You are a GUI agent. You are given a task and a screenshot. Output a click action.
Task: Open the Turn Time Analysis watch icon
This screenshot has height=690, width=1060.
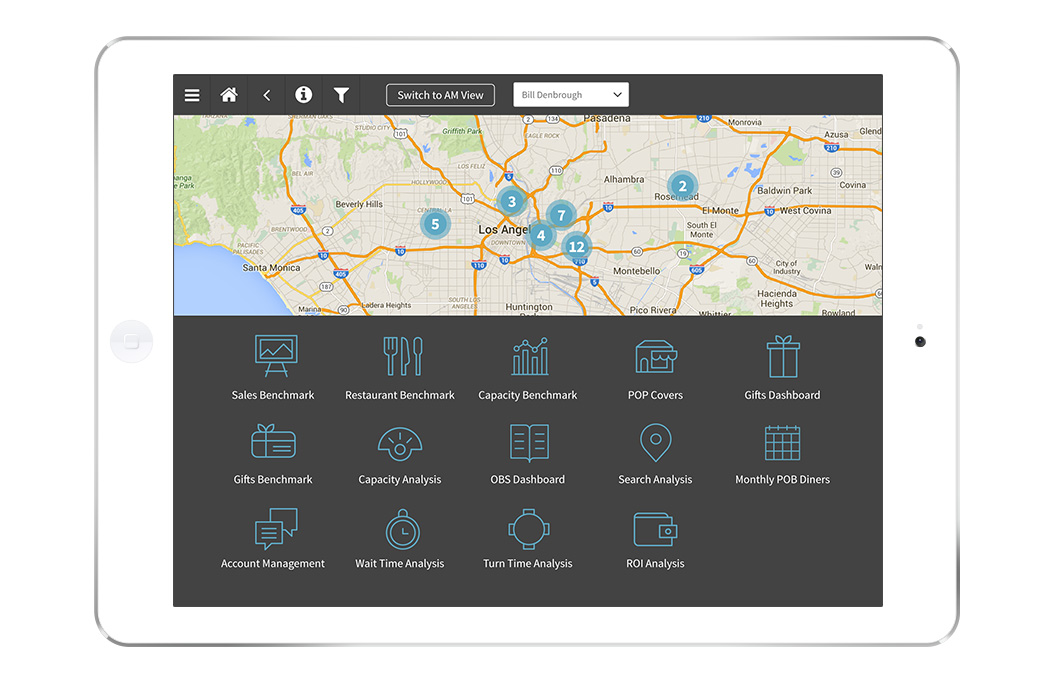click(x=529, y=529)
